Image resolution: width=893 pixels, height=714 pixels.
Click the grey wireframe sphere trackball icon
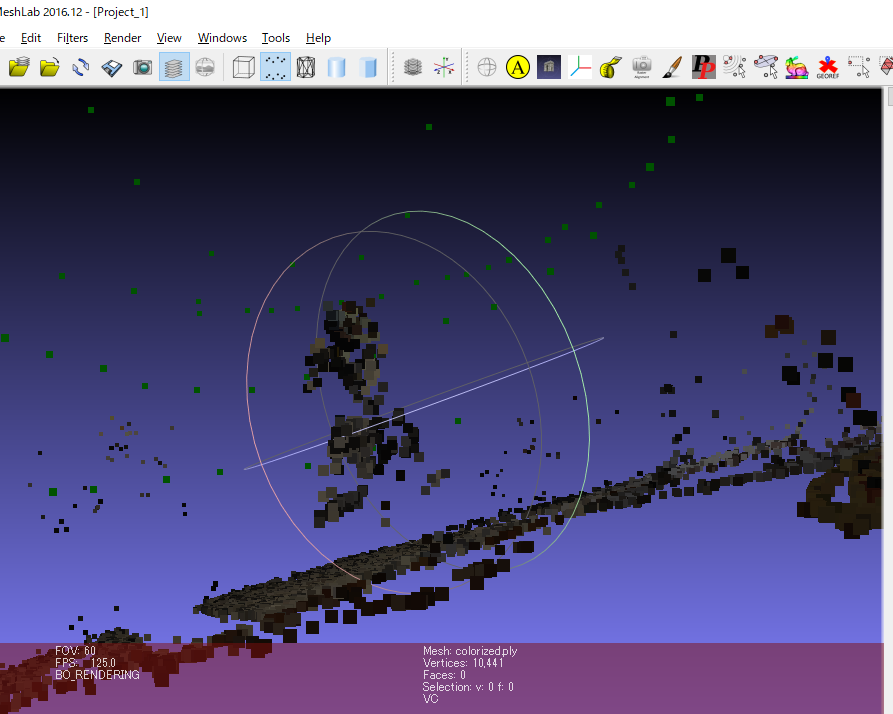[487, 67]
